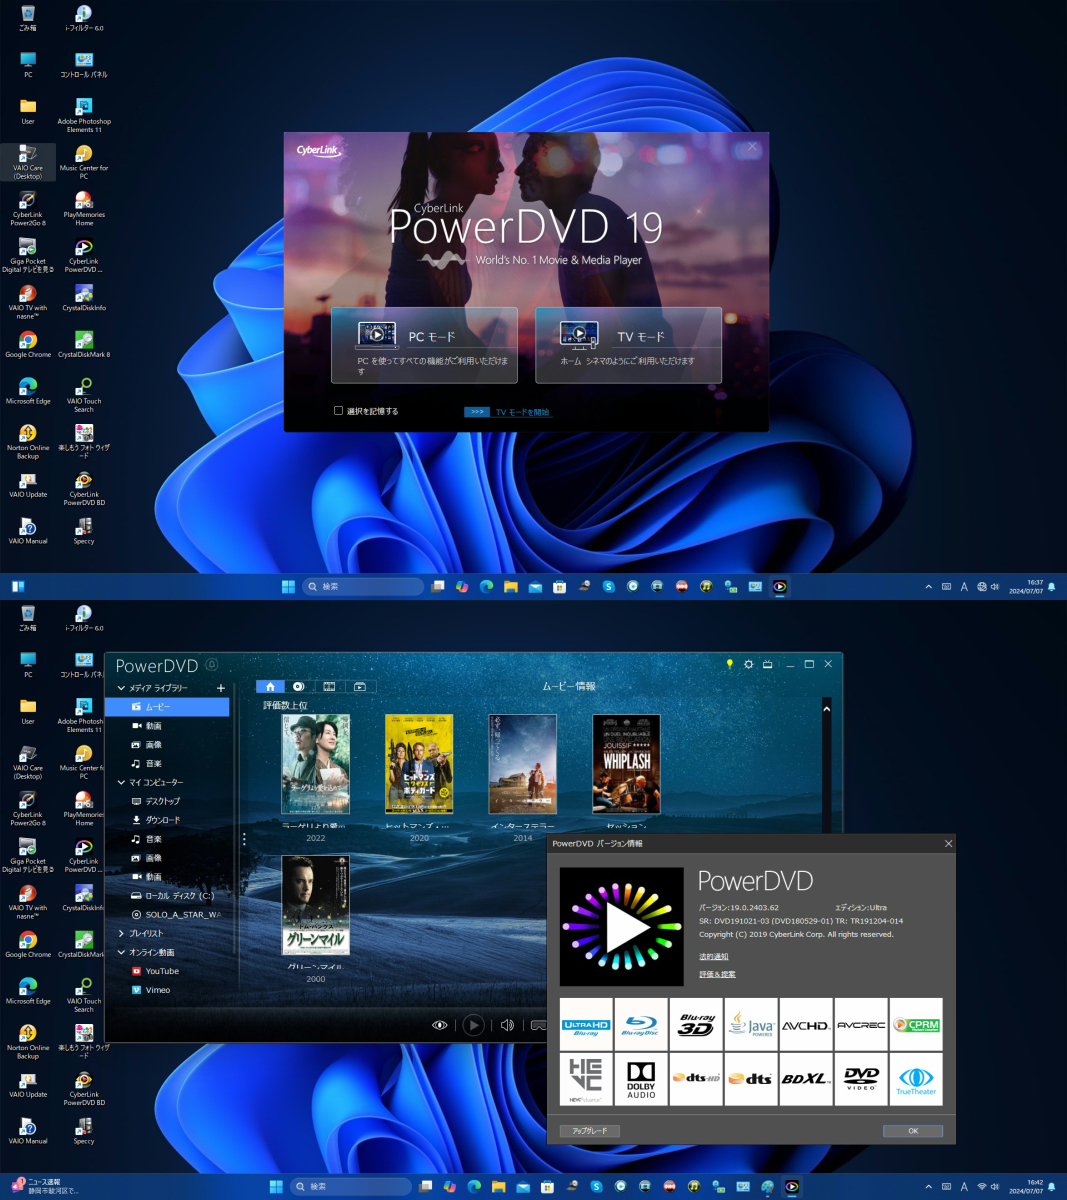Viewport: 1067px width, 1200px height.
Task: Select Google Chrome icon on desktop behind the launcher
Action: (28, 345)
